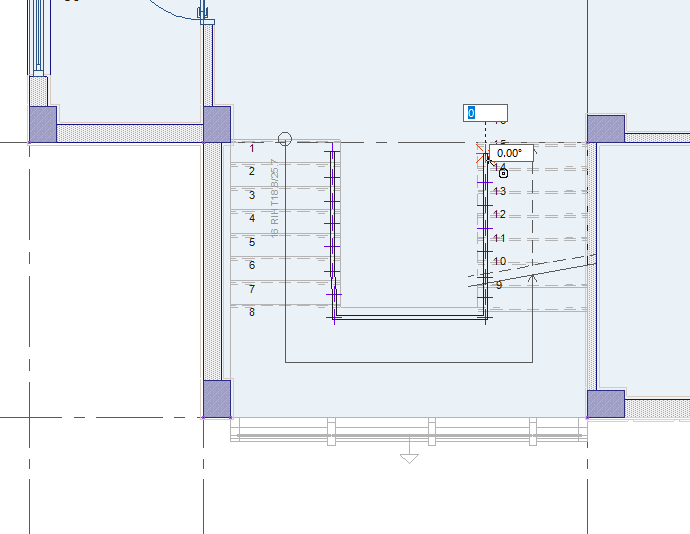Click stair riser number 1

click(252, 148)
